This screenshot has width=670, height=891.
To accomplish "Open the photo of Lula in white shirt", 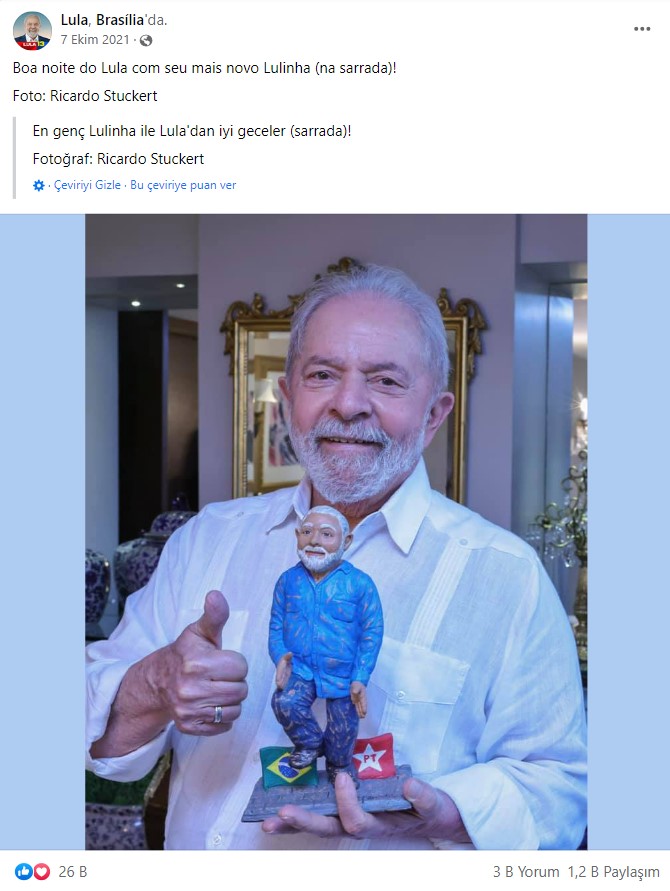I will tap(336, 532).
